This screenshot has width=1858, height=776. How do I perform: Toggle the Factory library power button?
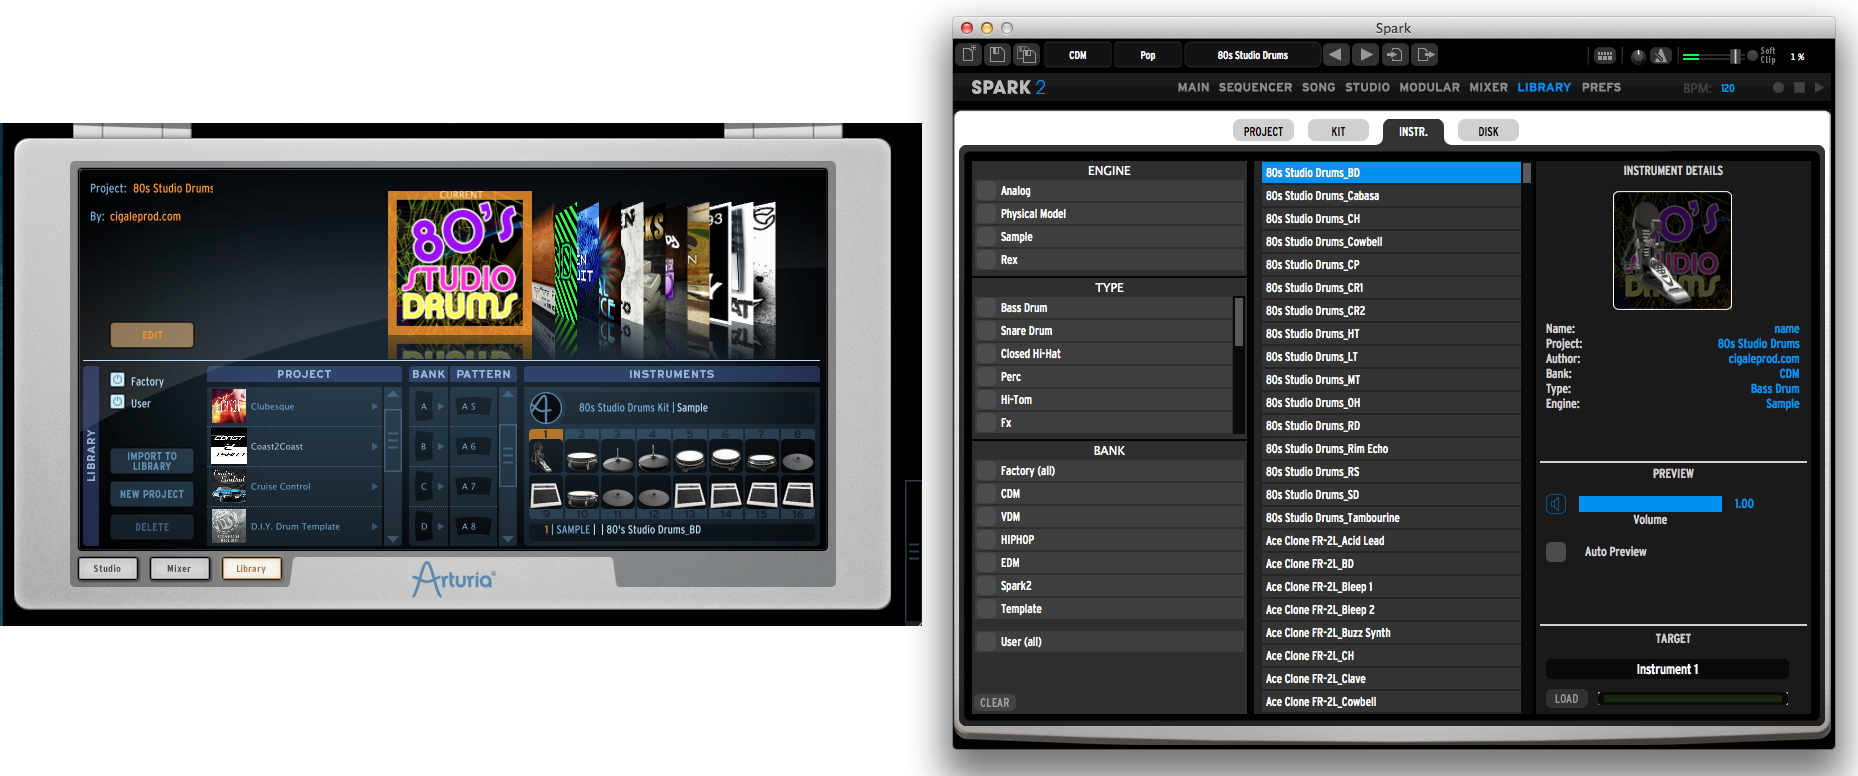click(117, 380)
